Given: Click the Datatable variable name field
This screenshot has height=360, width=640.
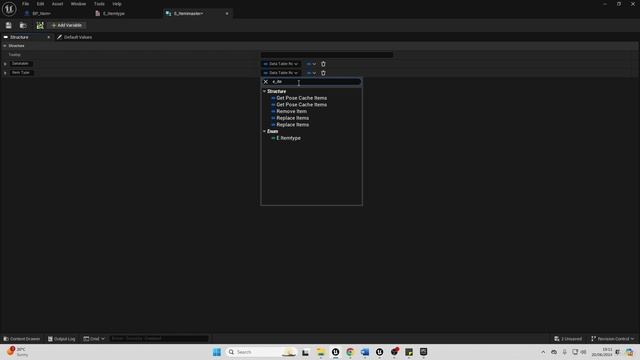Looking at the screenshot, I should [20, 64].
